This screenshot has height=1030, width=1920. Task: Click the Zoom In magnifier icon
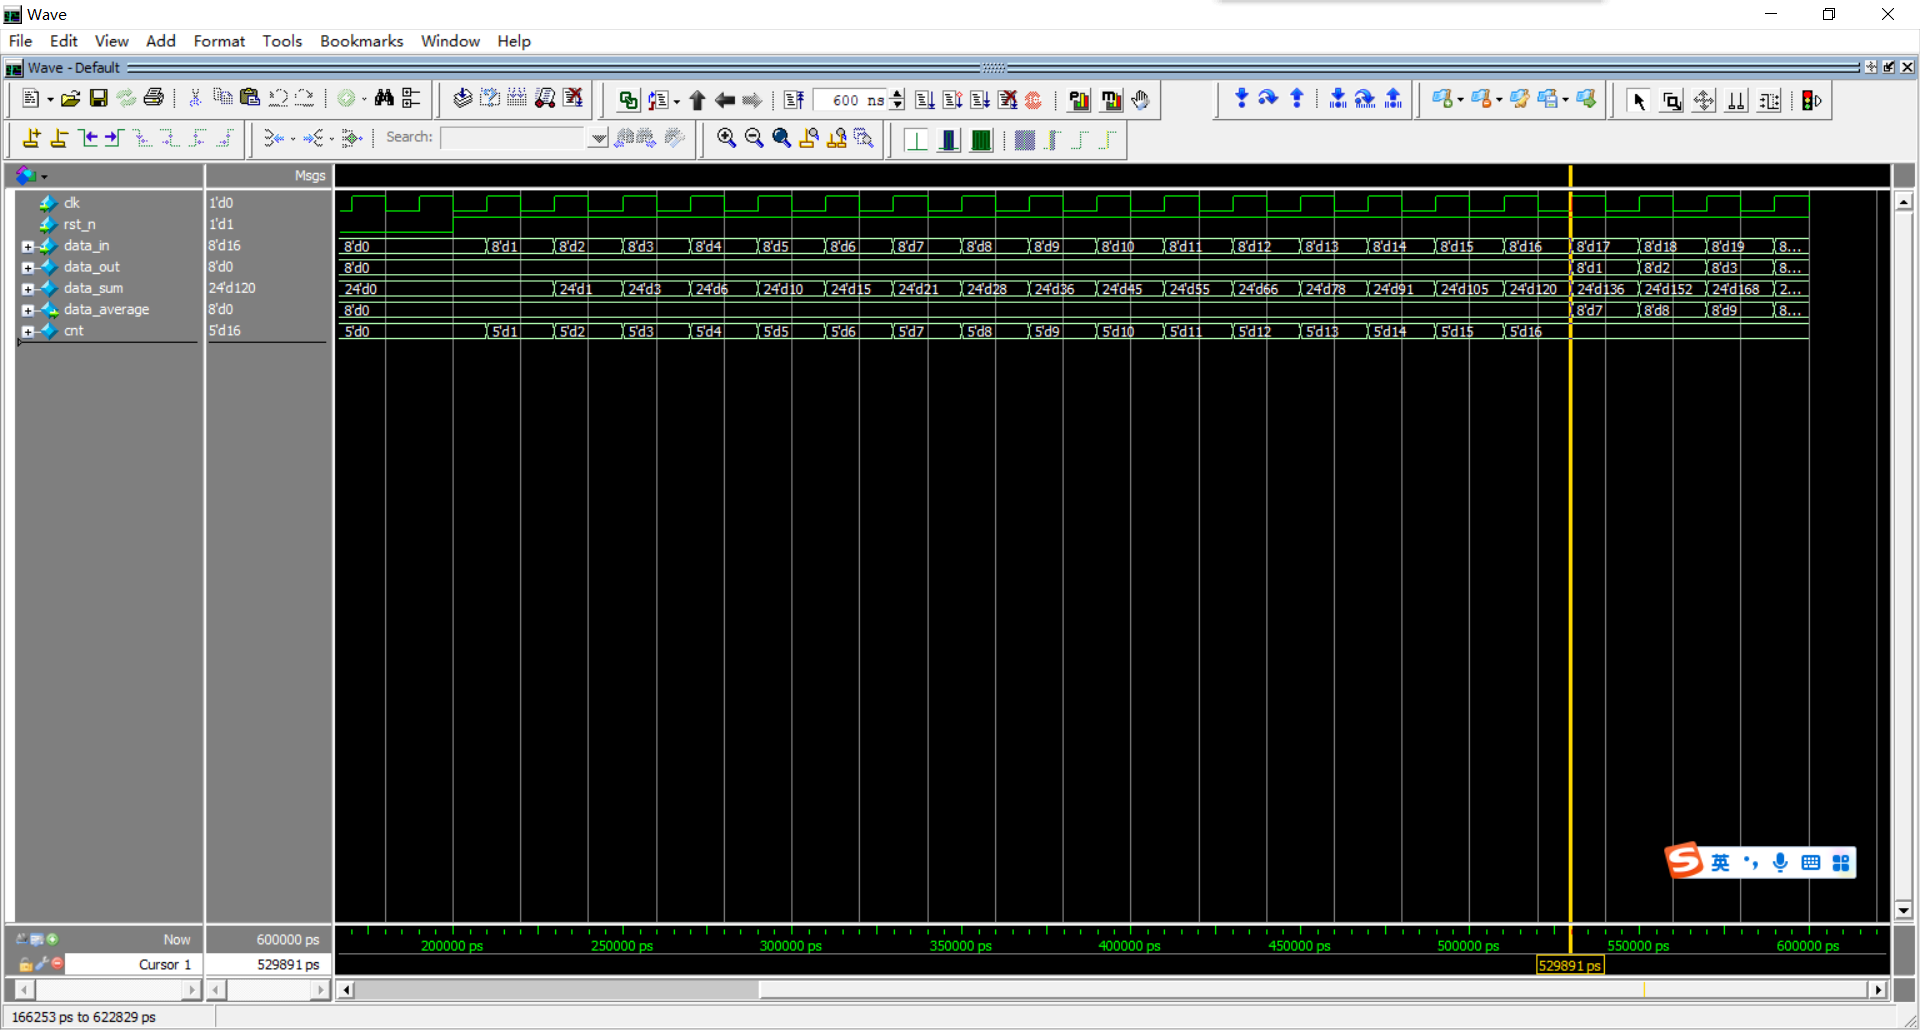[x=727, y=139]
